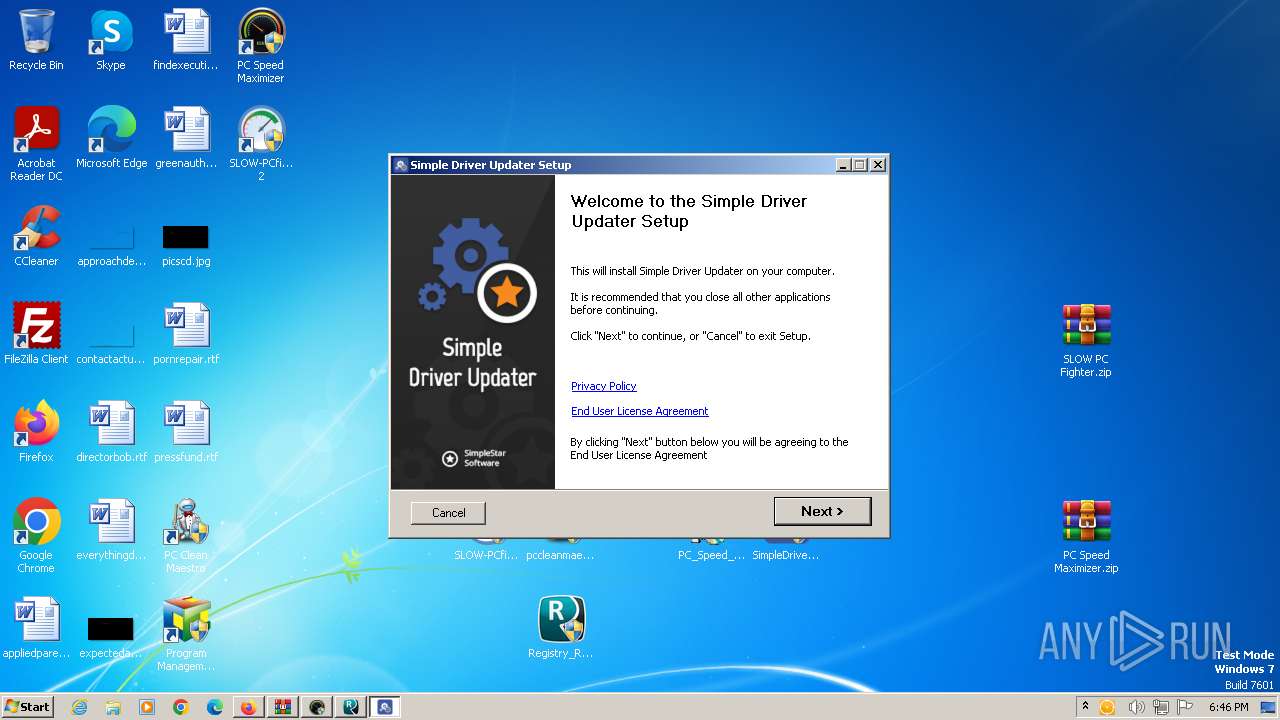Select the PC Speed Maximizer desktop icon
1280x720 pixels.
[261, 46]
